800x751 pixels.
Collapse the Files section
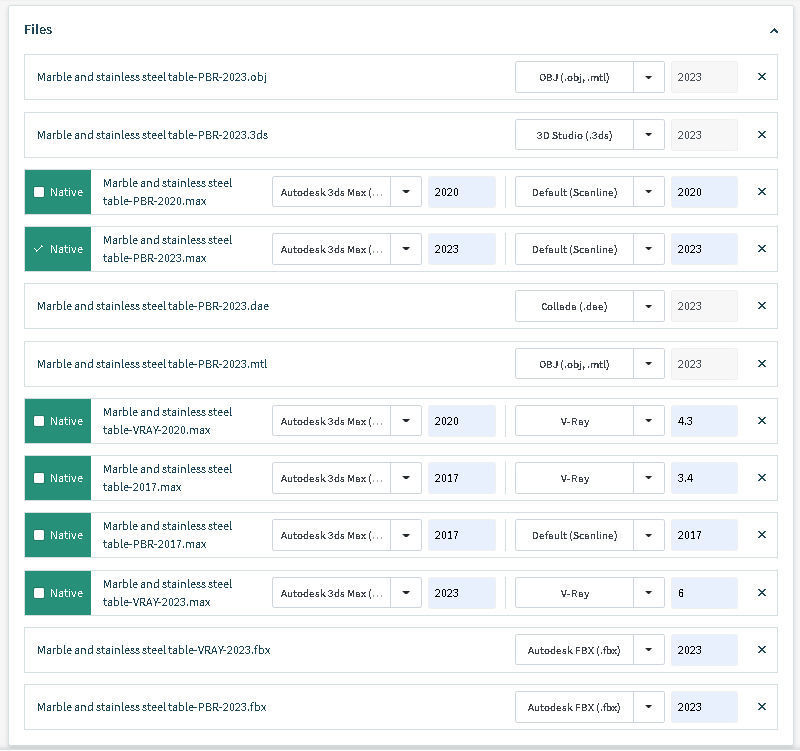(x=774, y=31)
